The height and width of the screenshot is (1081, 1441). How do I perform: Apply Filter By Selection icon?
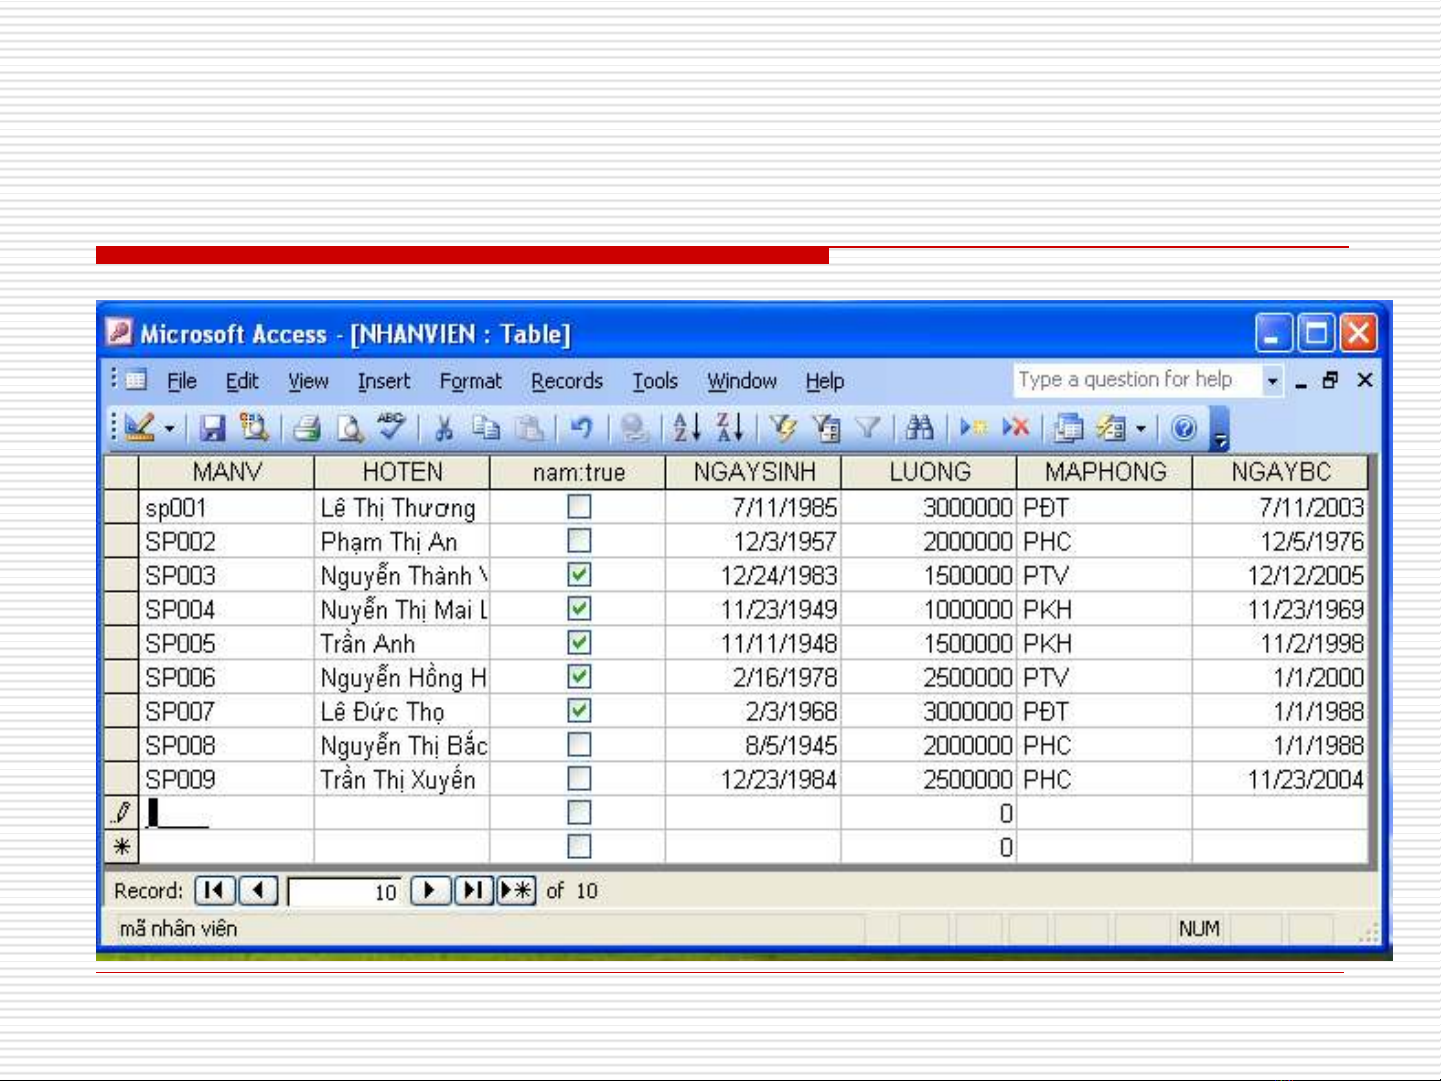pos(782,428)
